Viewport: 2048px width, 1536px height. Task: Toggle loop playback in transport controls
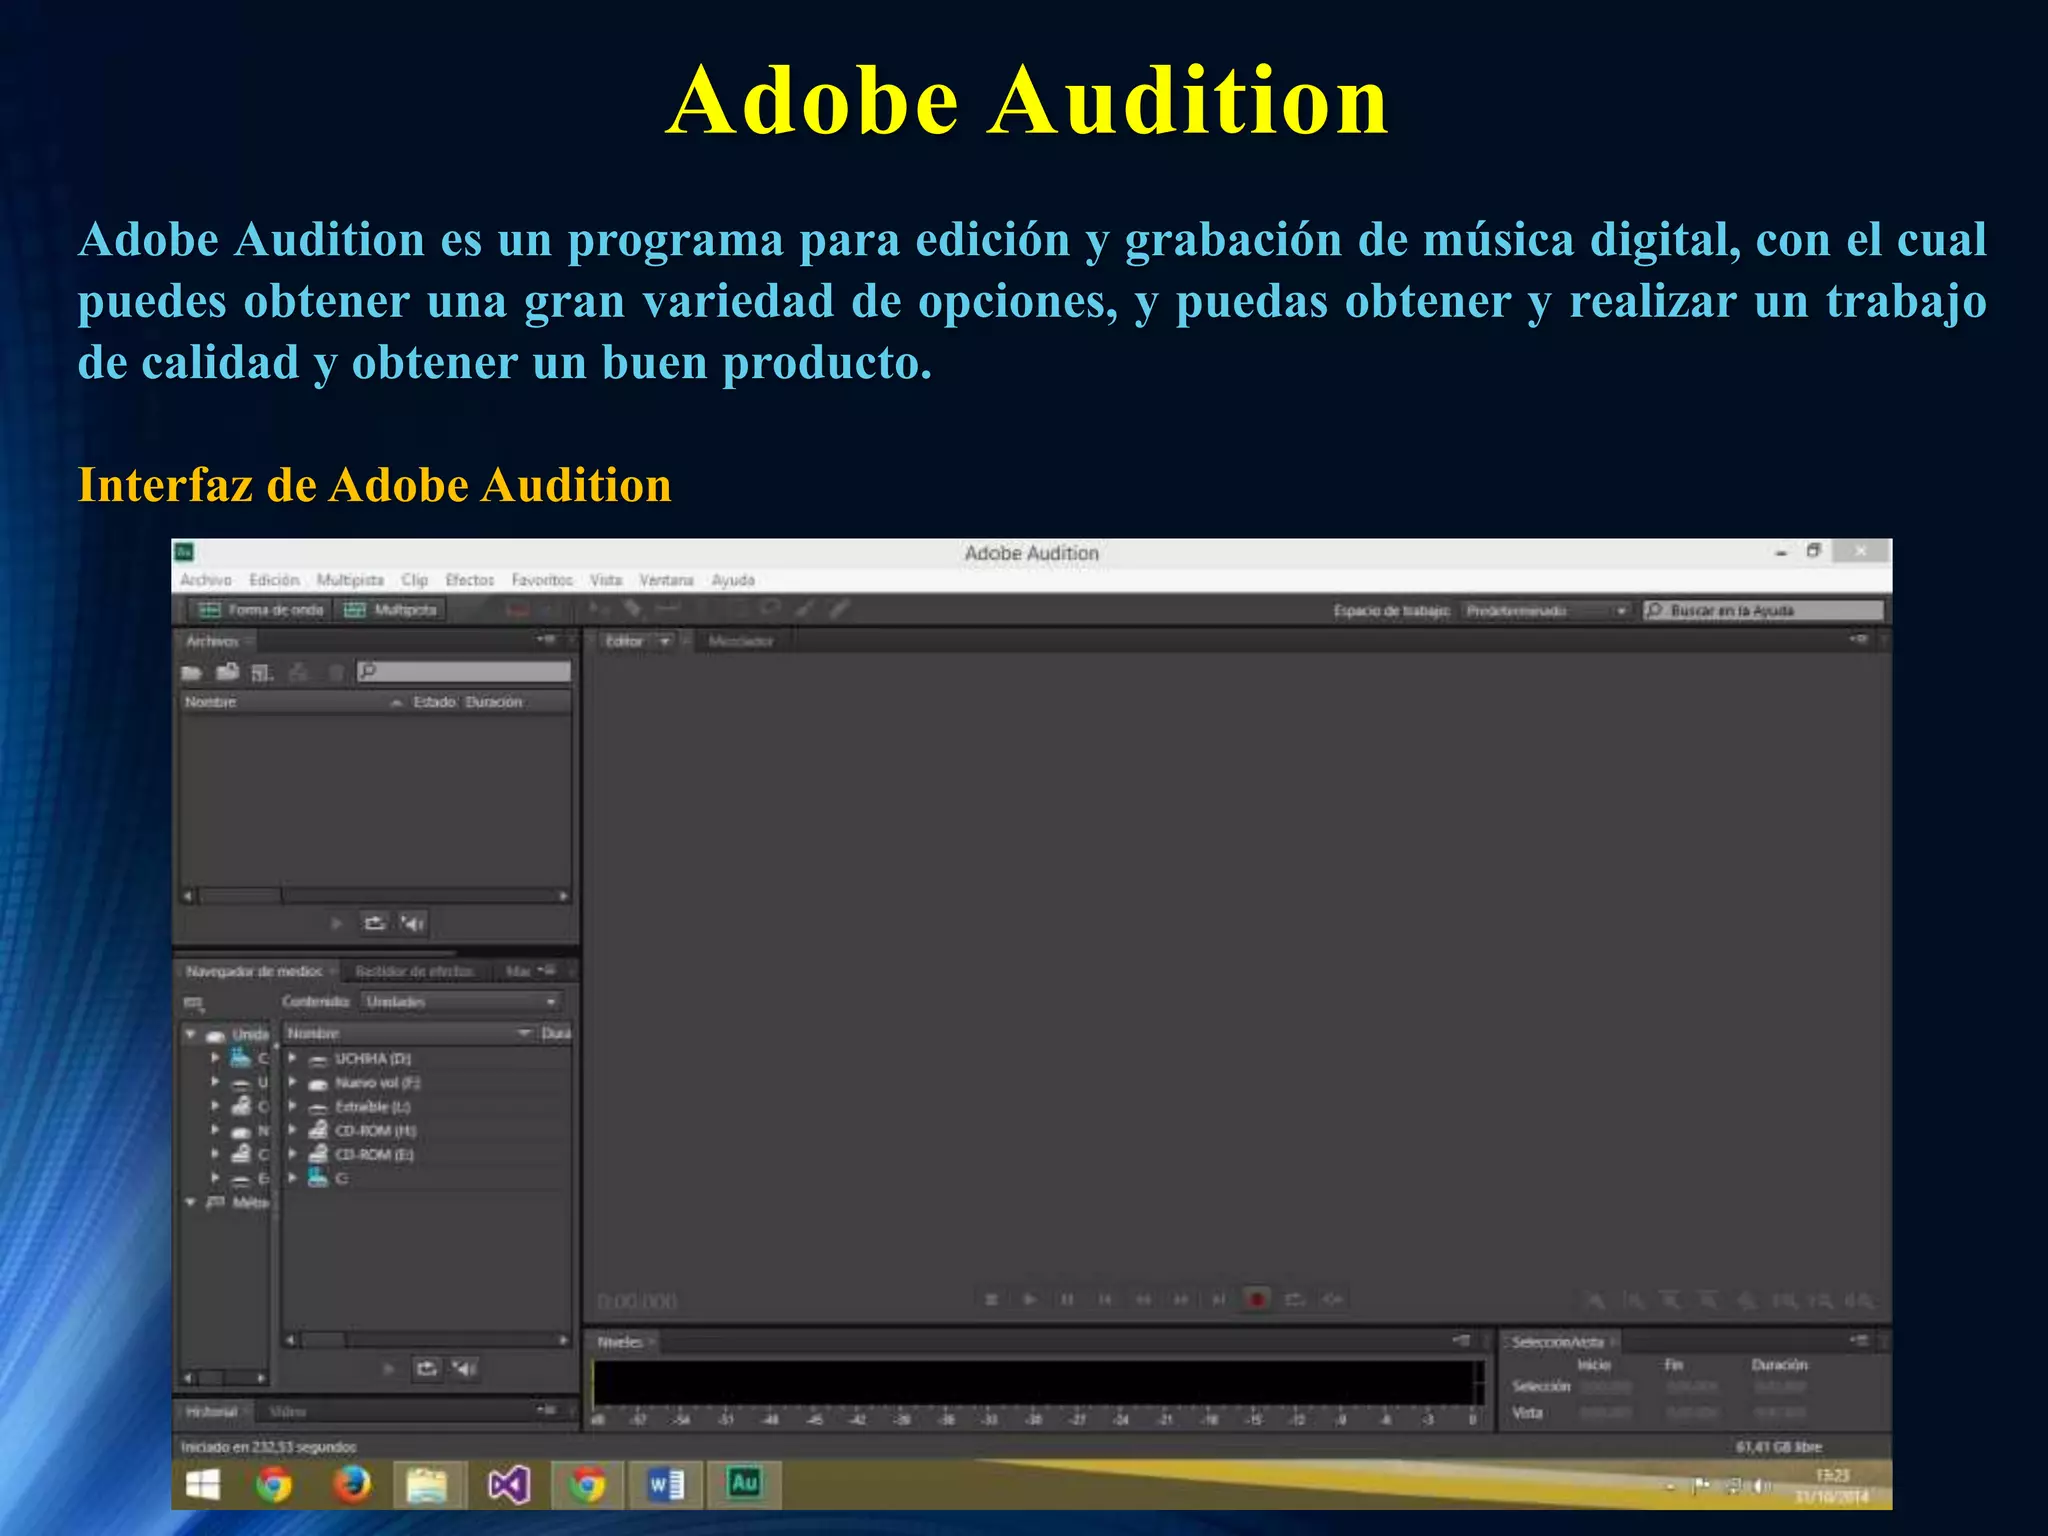[x=1295, y=1299]
